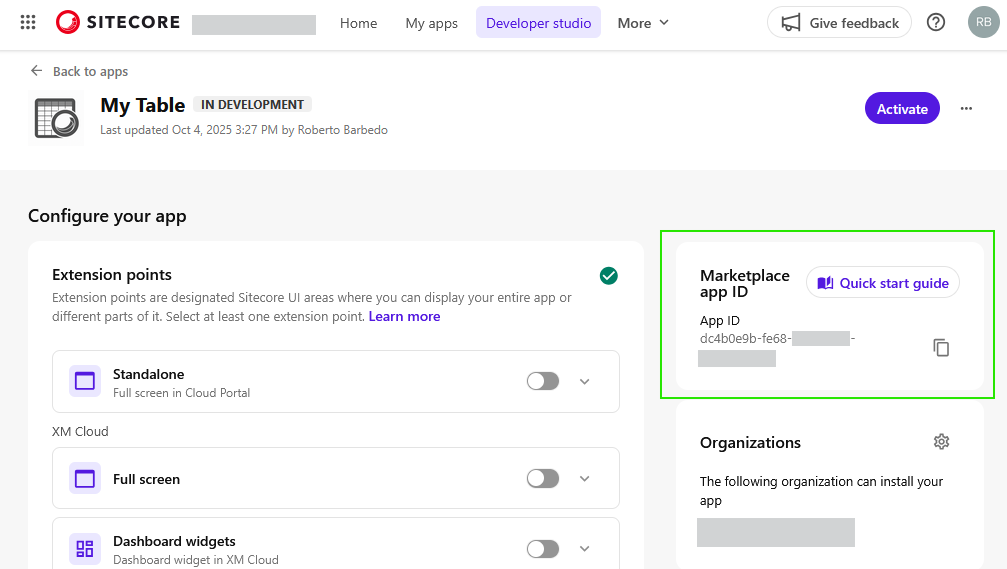The height and width of the screenshot is (569, 1007).
Task: Enable the Standalone extension point toggle
Action: point(543,381)
